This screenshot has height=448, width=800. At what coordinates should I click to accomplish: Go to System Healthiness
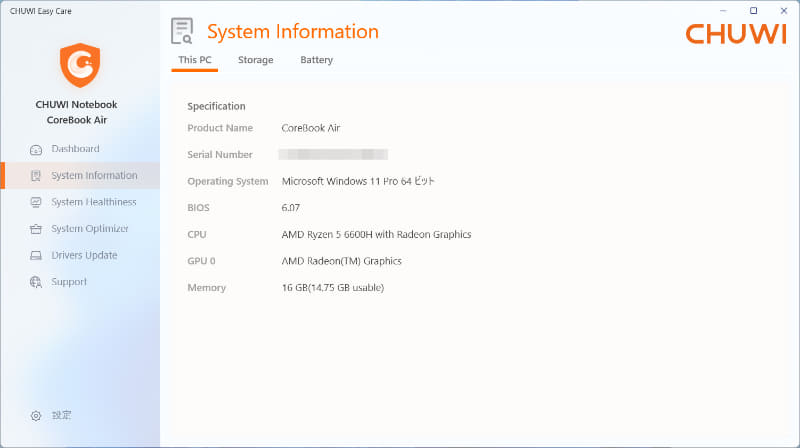[94, 202]
